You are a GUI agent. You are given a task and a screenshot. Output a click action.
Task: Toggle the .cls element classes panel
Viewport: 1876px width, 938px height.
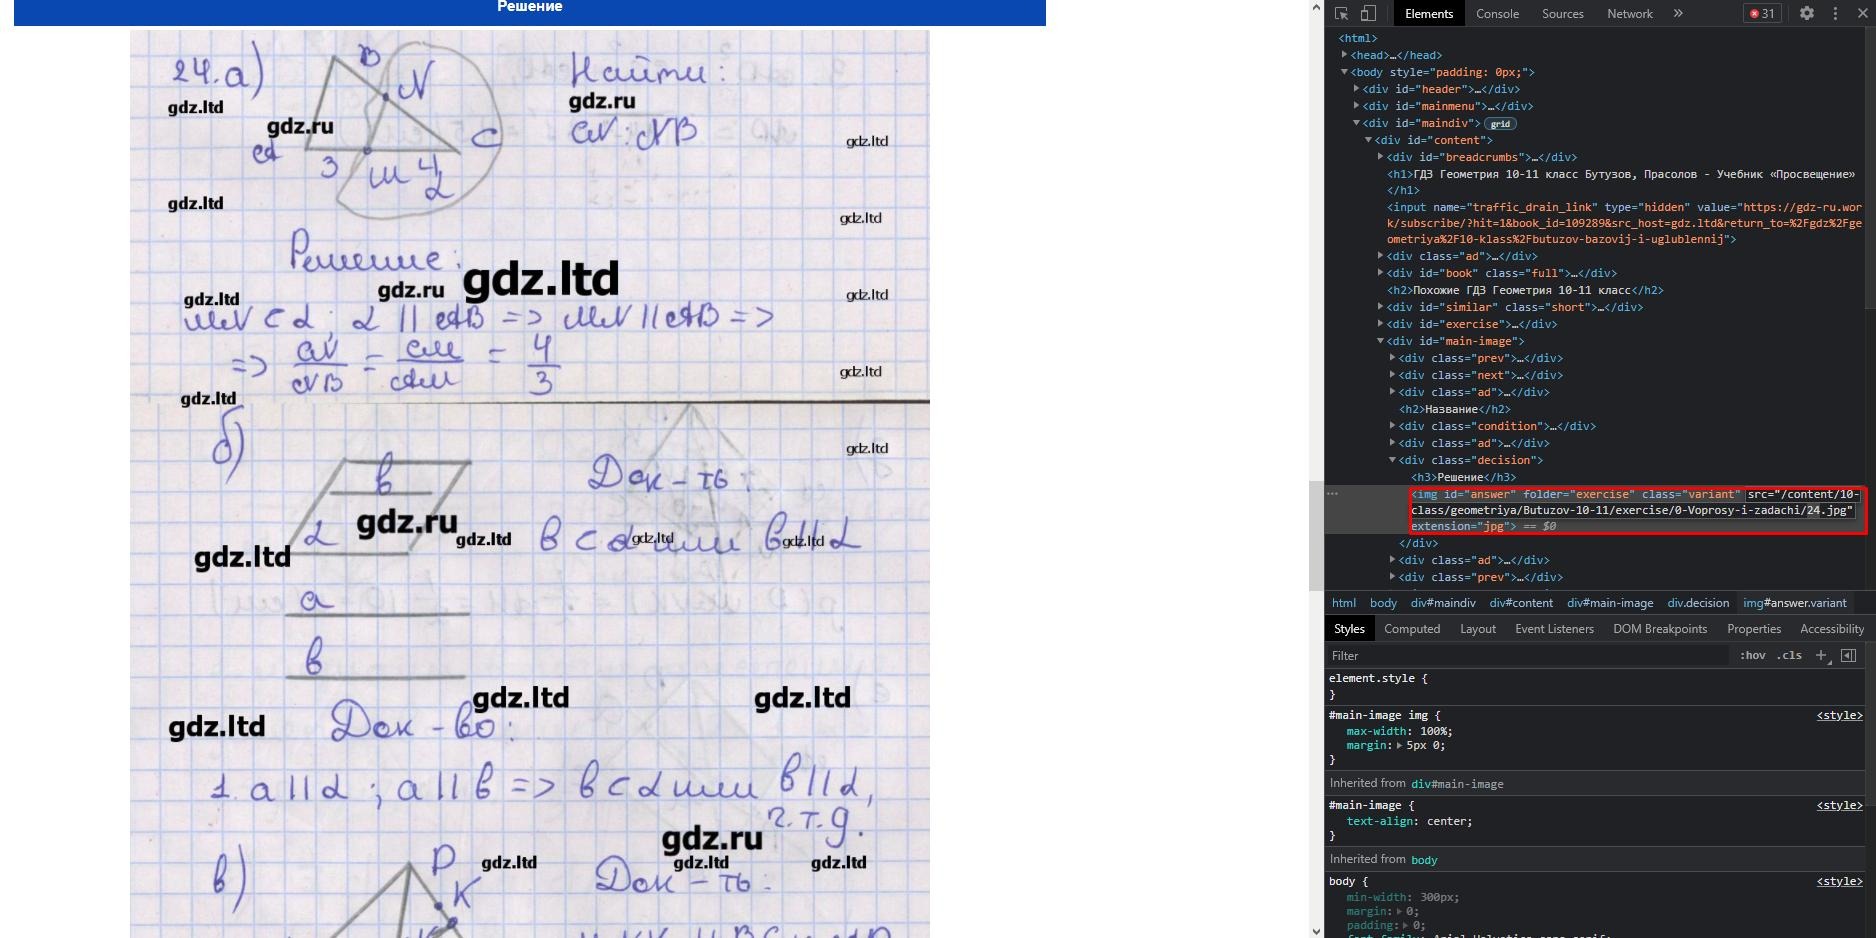click(x=1789, y=656)
